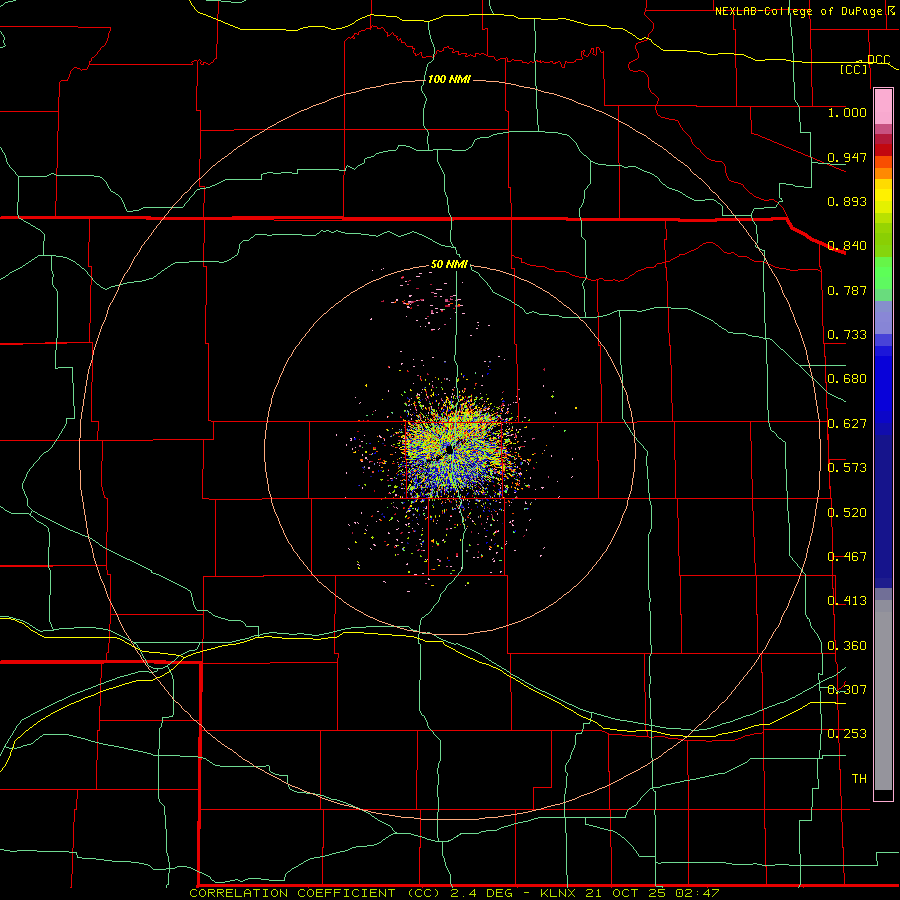Pick the red segment of the color bar

pyautogui.click(x=883, y=149)
